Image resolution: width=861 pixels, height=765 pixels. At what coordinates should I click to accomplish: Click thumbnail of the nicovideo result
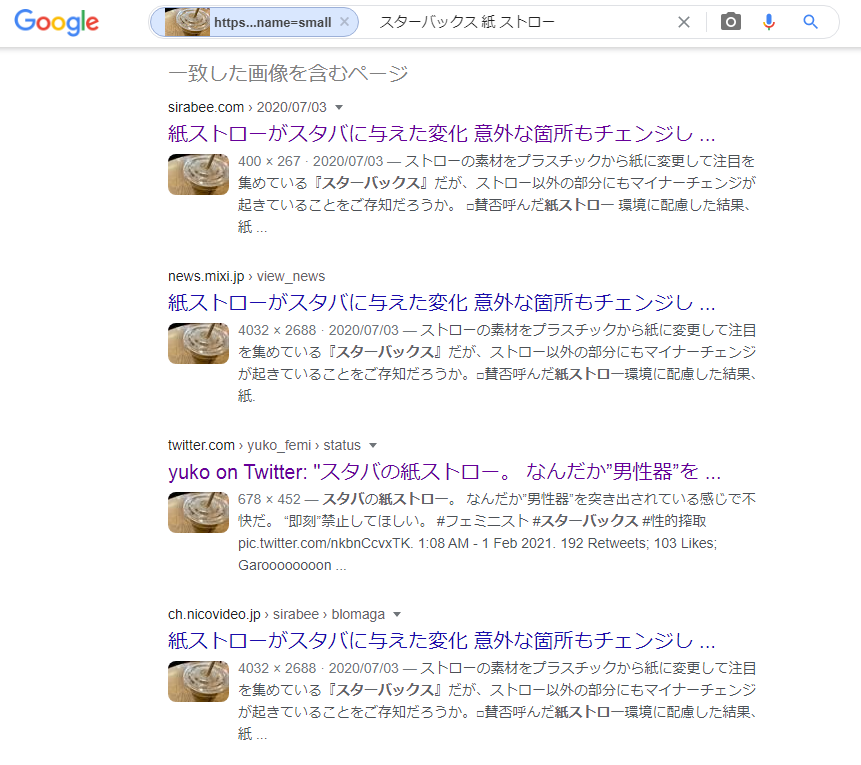[x=198, y=682]
